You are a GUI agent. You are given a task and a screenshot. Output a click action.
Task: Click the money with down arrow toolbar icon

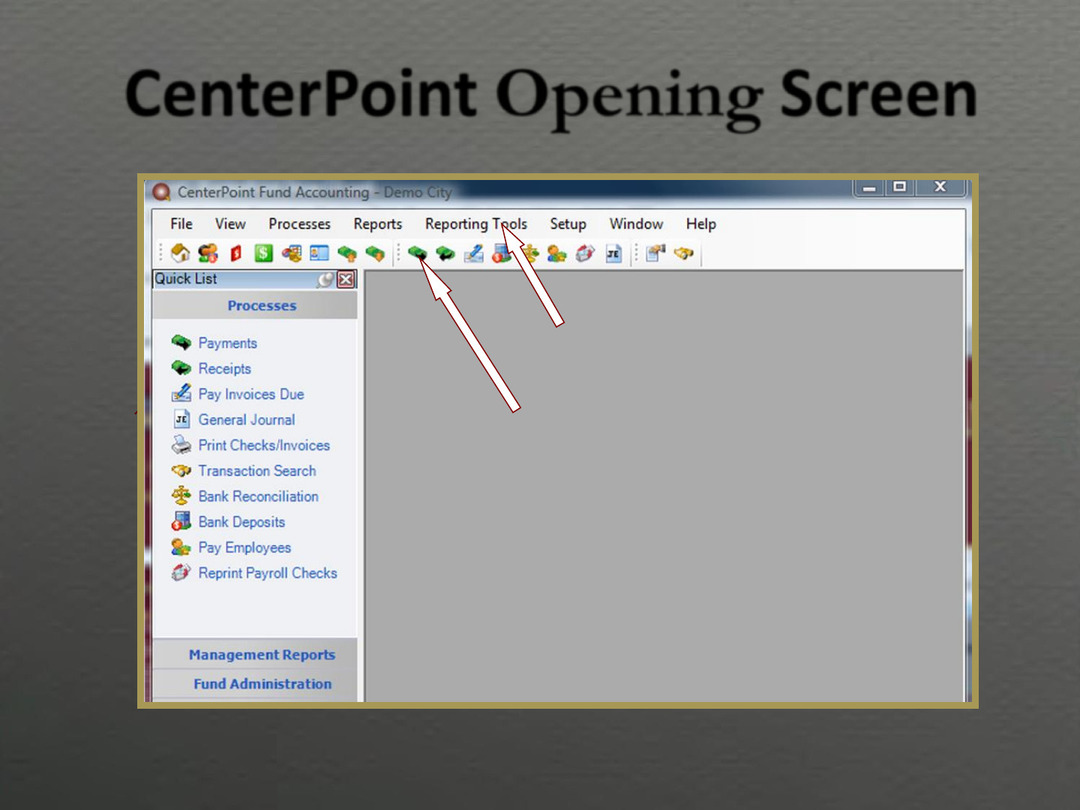375,253
